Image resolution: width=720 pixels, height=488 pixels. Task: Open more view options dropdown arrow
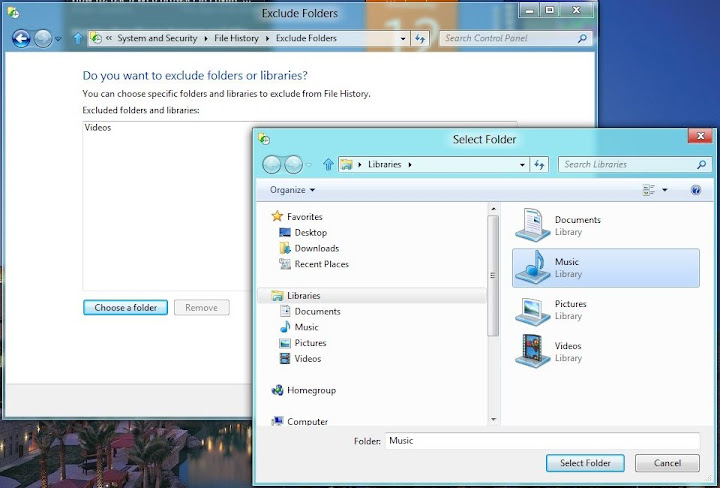664,190
